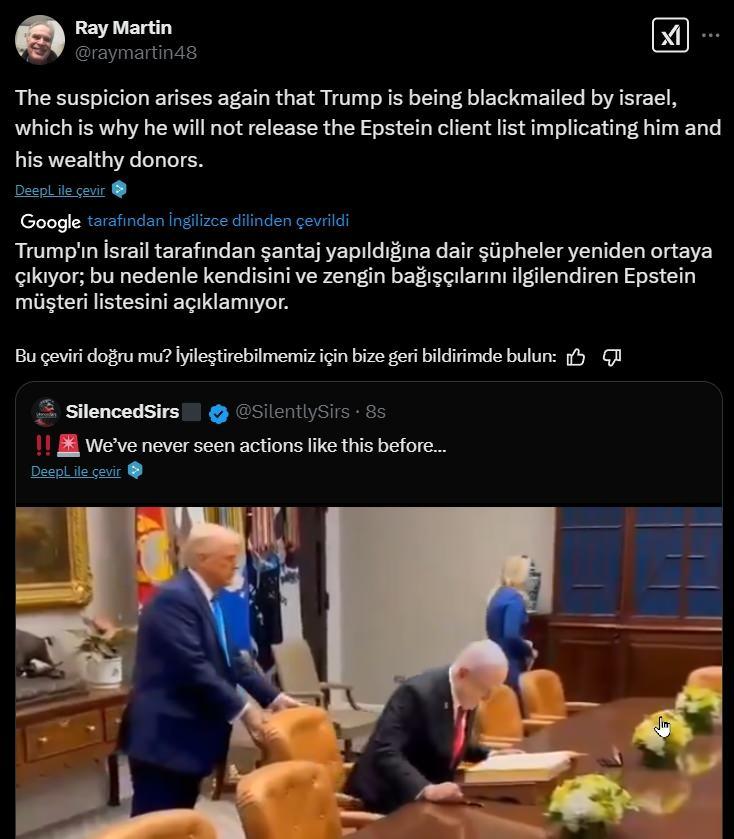
Task: Click the DeepL icon in quoted tweet
Action: [135, 470]
